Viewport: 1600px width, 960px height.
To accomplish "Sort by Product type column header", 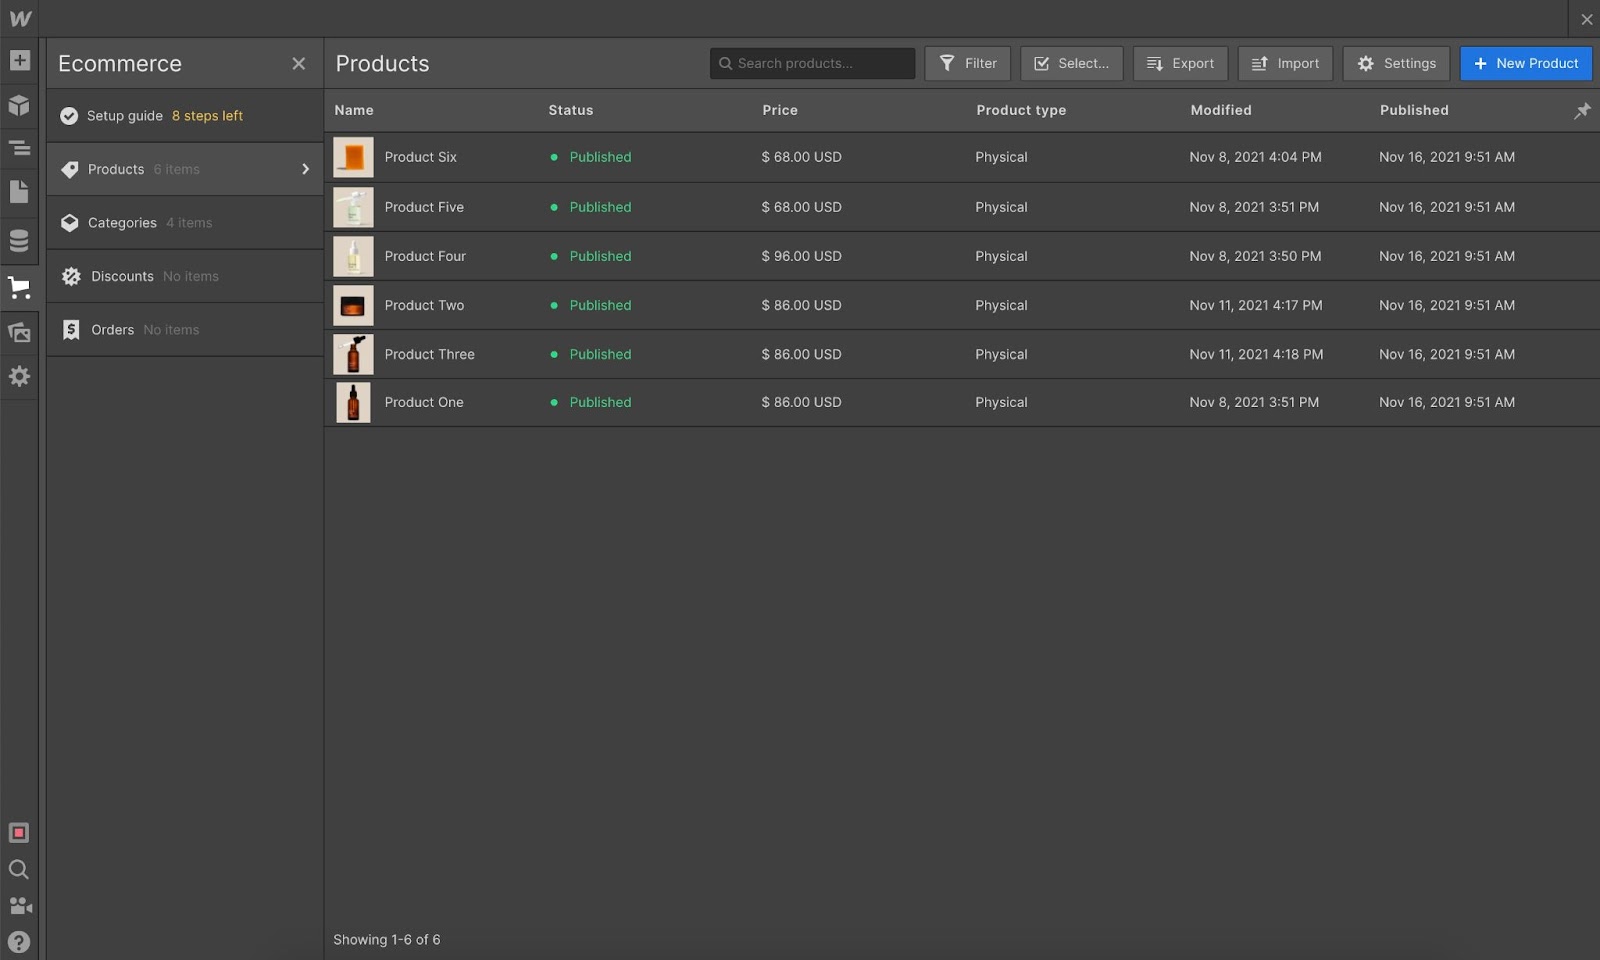I will (1021, 110).
